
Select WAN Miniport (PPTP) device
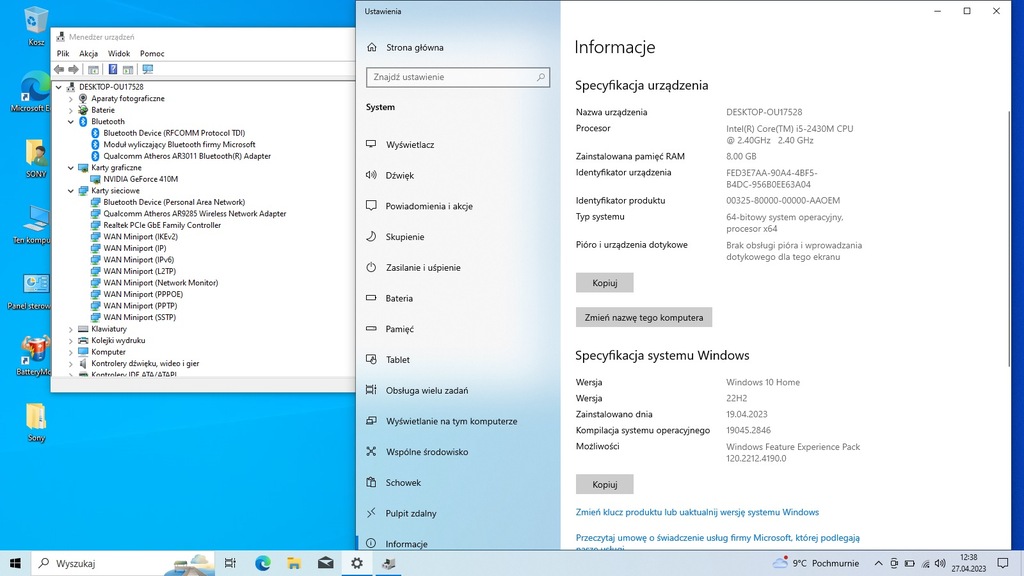click(140, 306)
